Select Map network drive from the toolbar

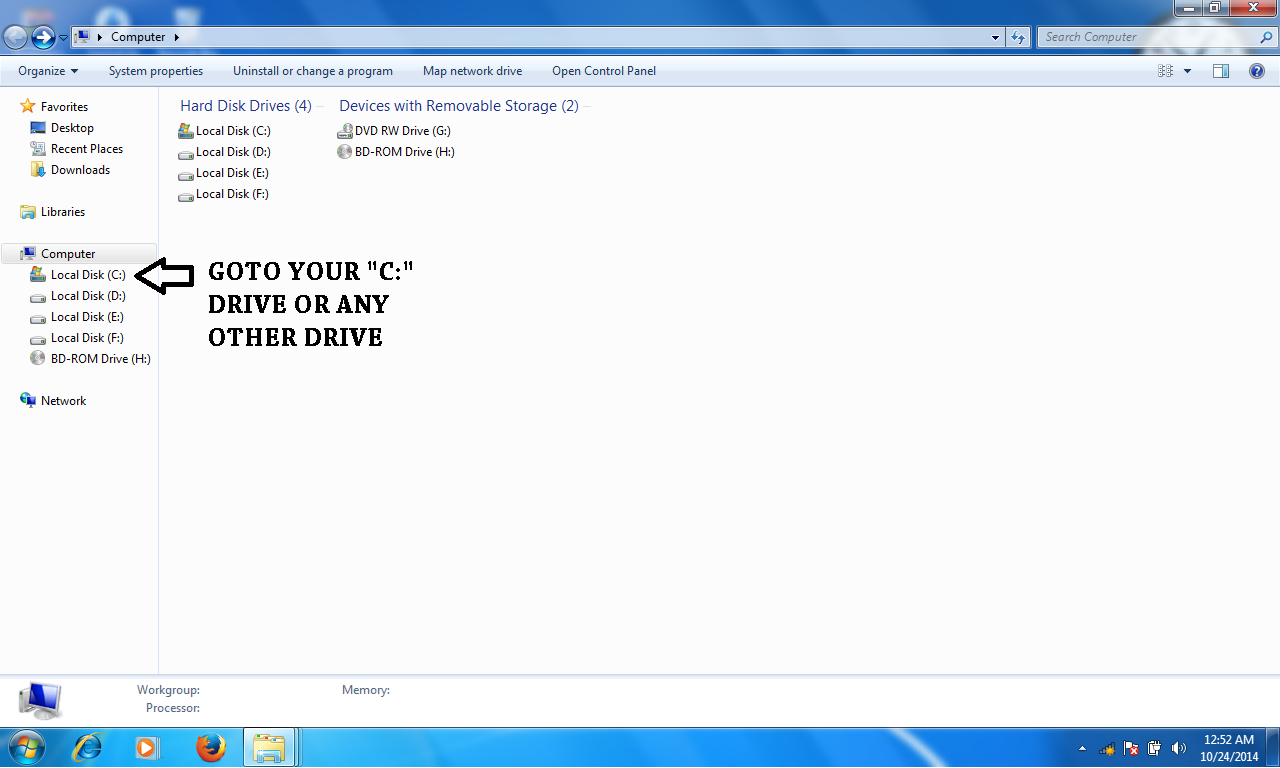coord(472,70)
